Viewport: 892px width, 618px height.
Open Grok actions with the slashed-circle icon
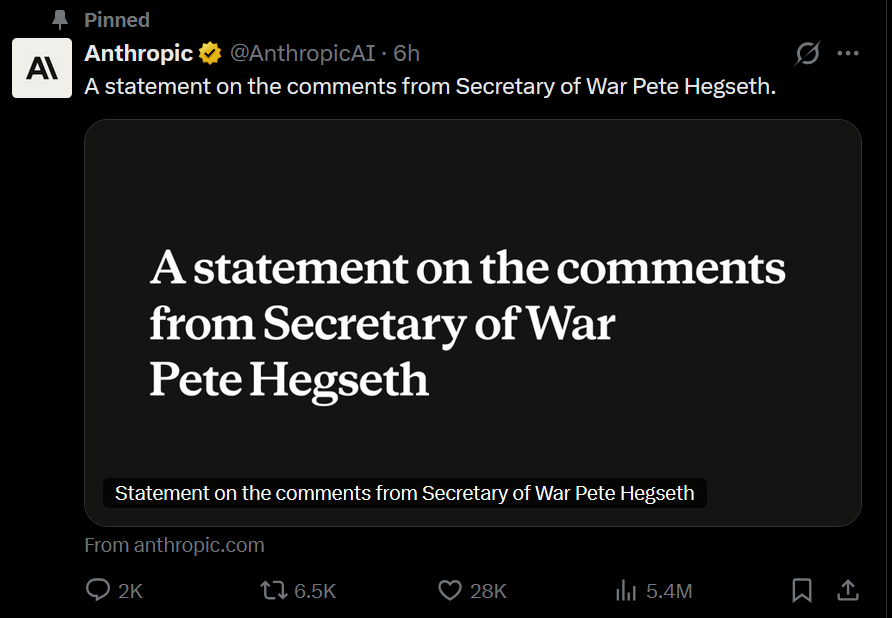[x=806, y=54]
